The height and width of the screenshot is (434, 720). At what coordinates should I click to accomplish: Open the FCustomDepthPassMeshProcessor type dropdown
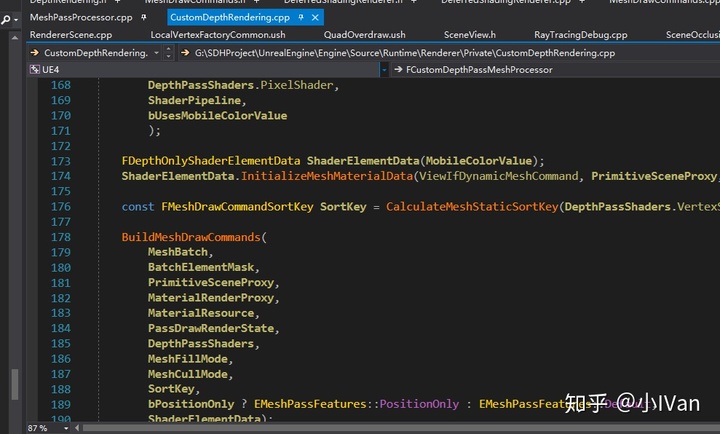point(478,70)
